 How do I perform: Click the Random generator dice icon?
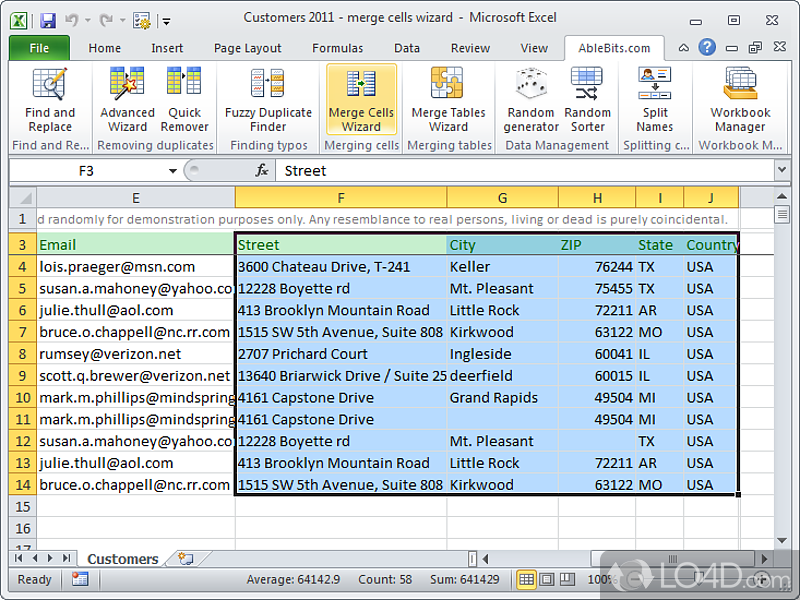click(x=531, y=100)
